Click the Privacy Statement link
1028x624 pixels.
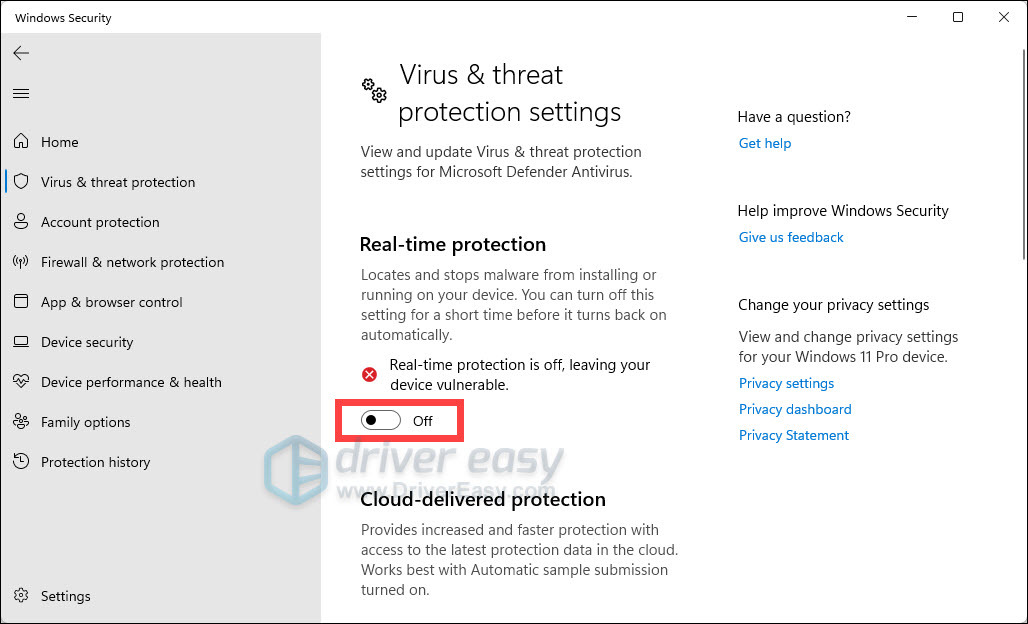pyautogui.click(x=794, y=435)
